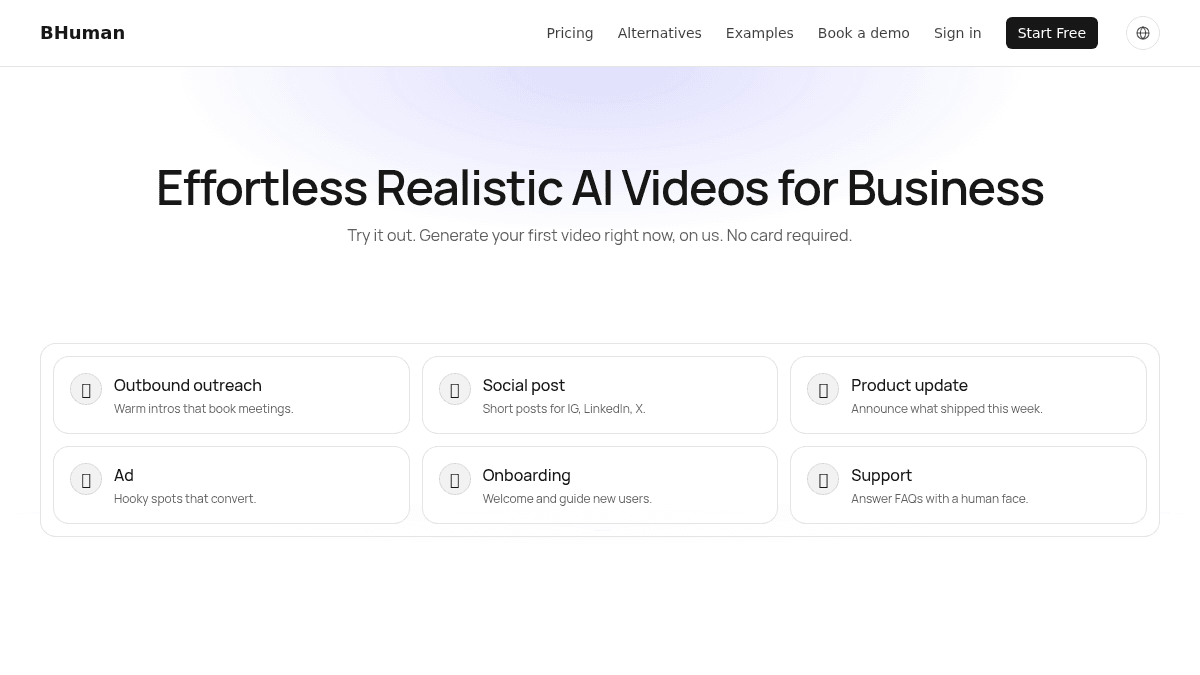Click the "Effortless Realistic AI Videos" headline
The image size is (1200, 675).
coord(600,188)
